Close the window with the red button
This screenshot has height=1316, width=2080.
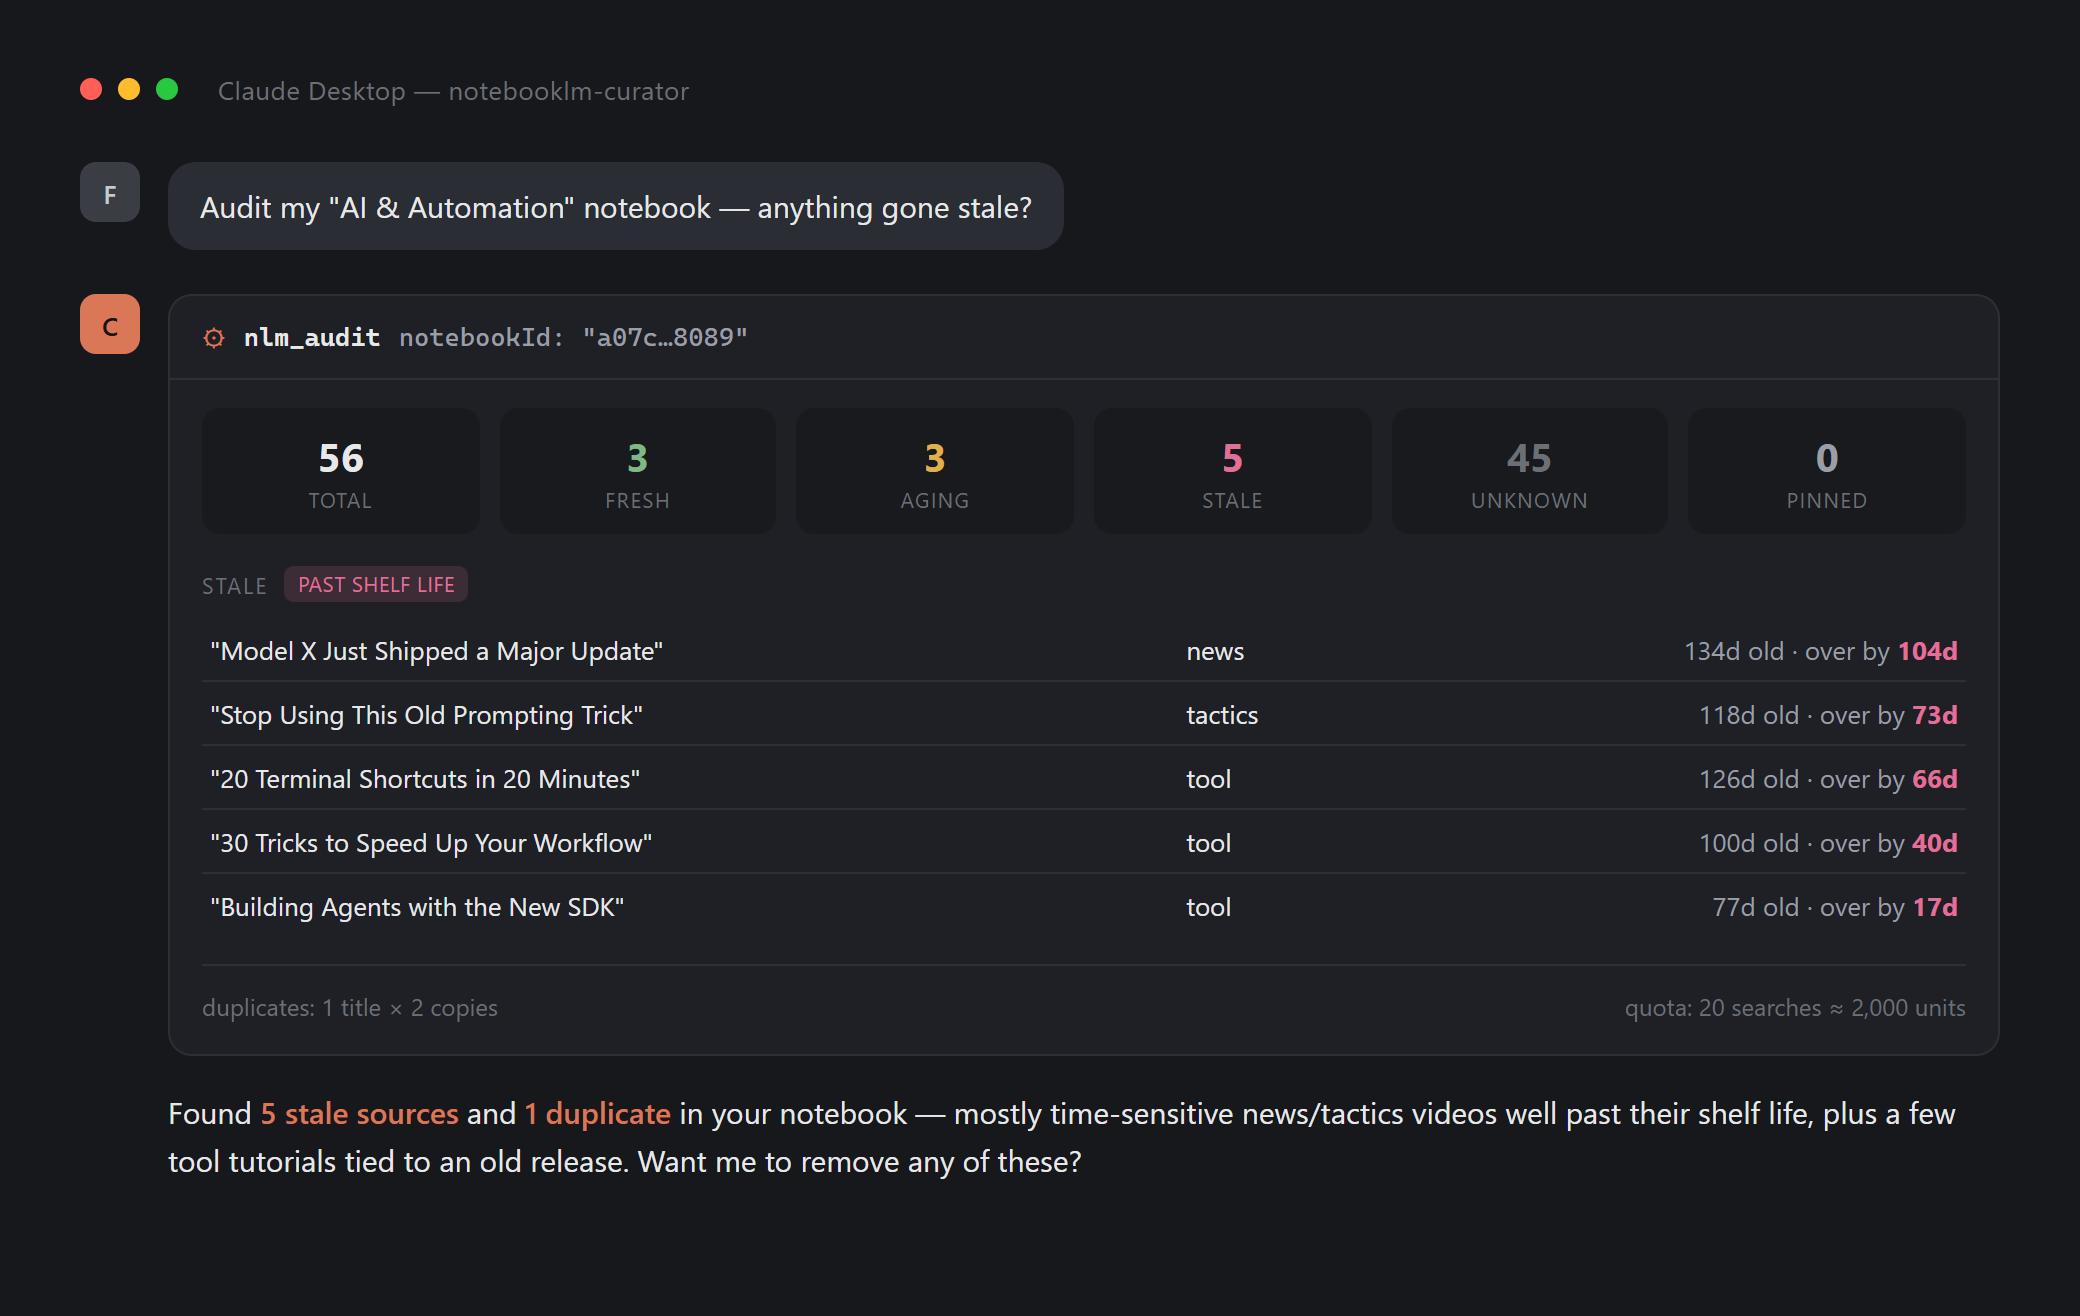(91, 90)
